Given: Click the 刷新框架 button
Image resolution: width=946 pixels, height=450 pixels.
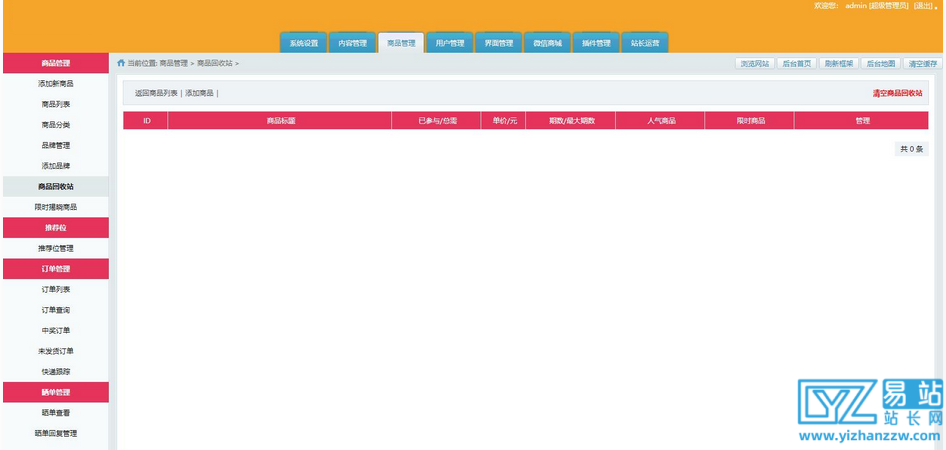Looking at the screenshot, I should click(x=839, y=63).
